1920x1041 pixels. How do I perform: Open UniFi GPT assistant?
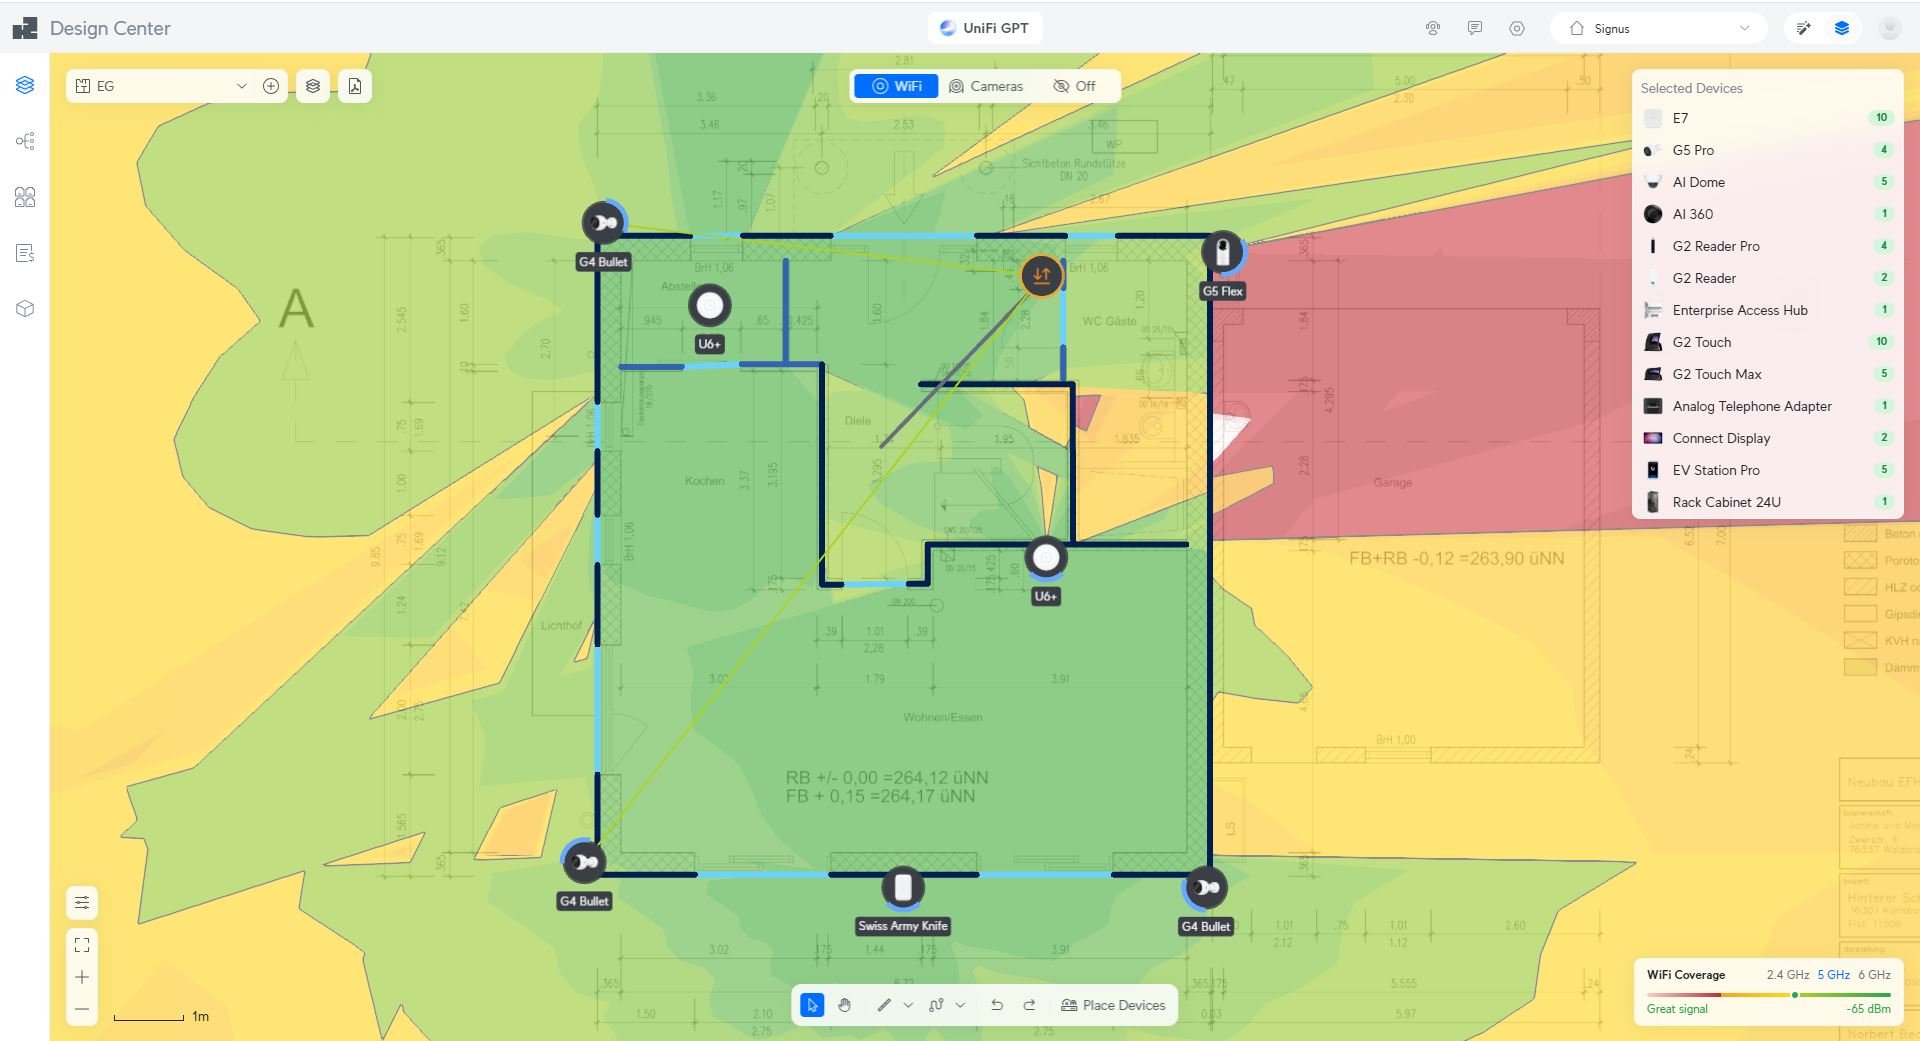click(985, 28)
